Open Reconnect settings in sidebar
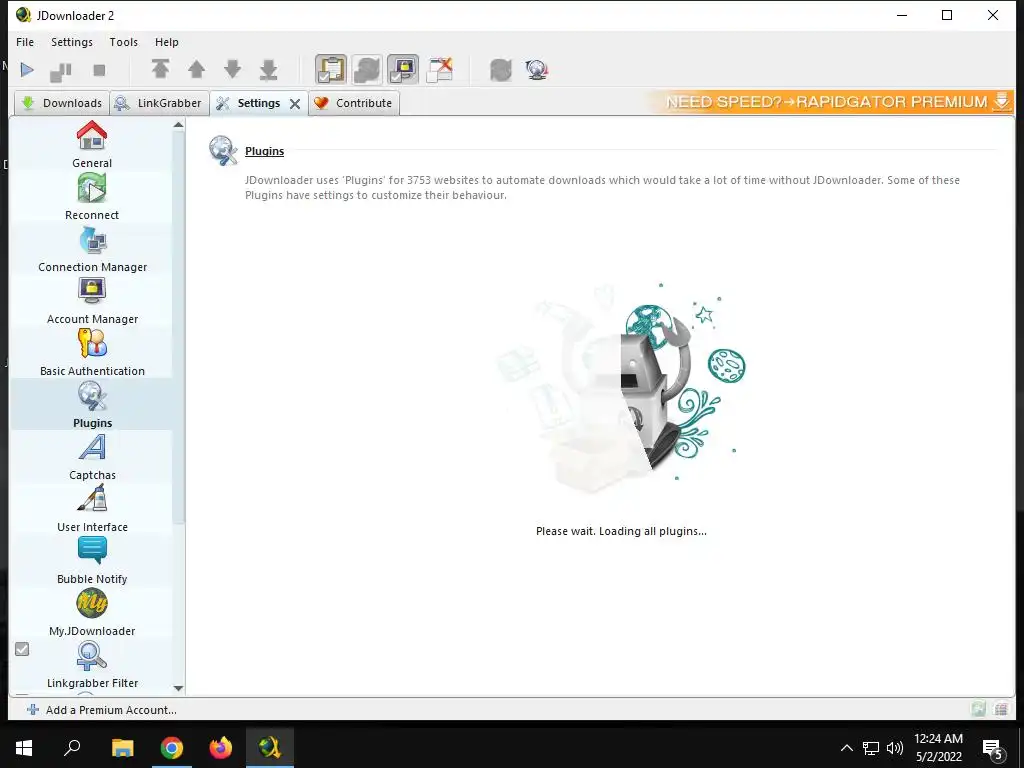This screenshot has height=768, width=1024. pyautogui.click(x=91, y=197)
